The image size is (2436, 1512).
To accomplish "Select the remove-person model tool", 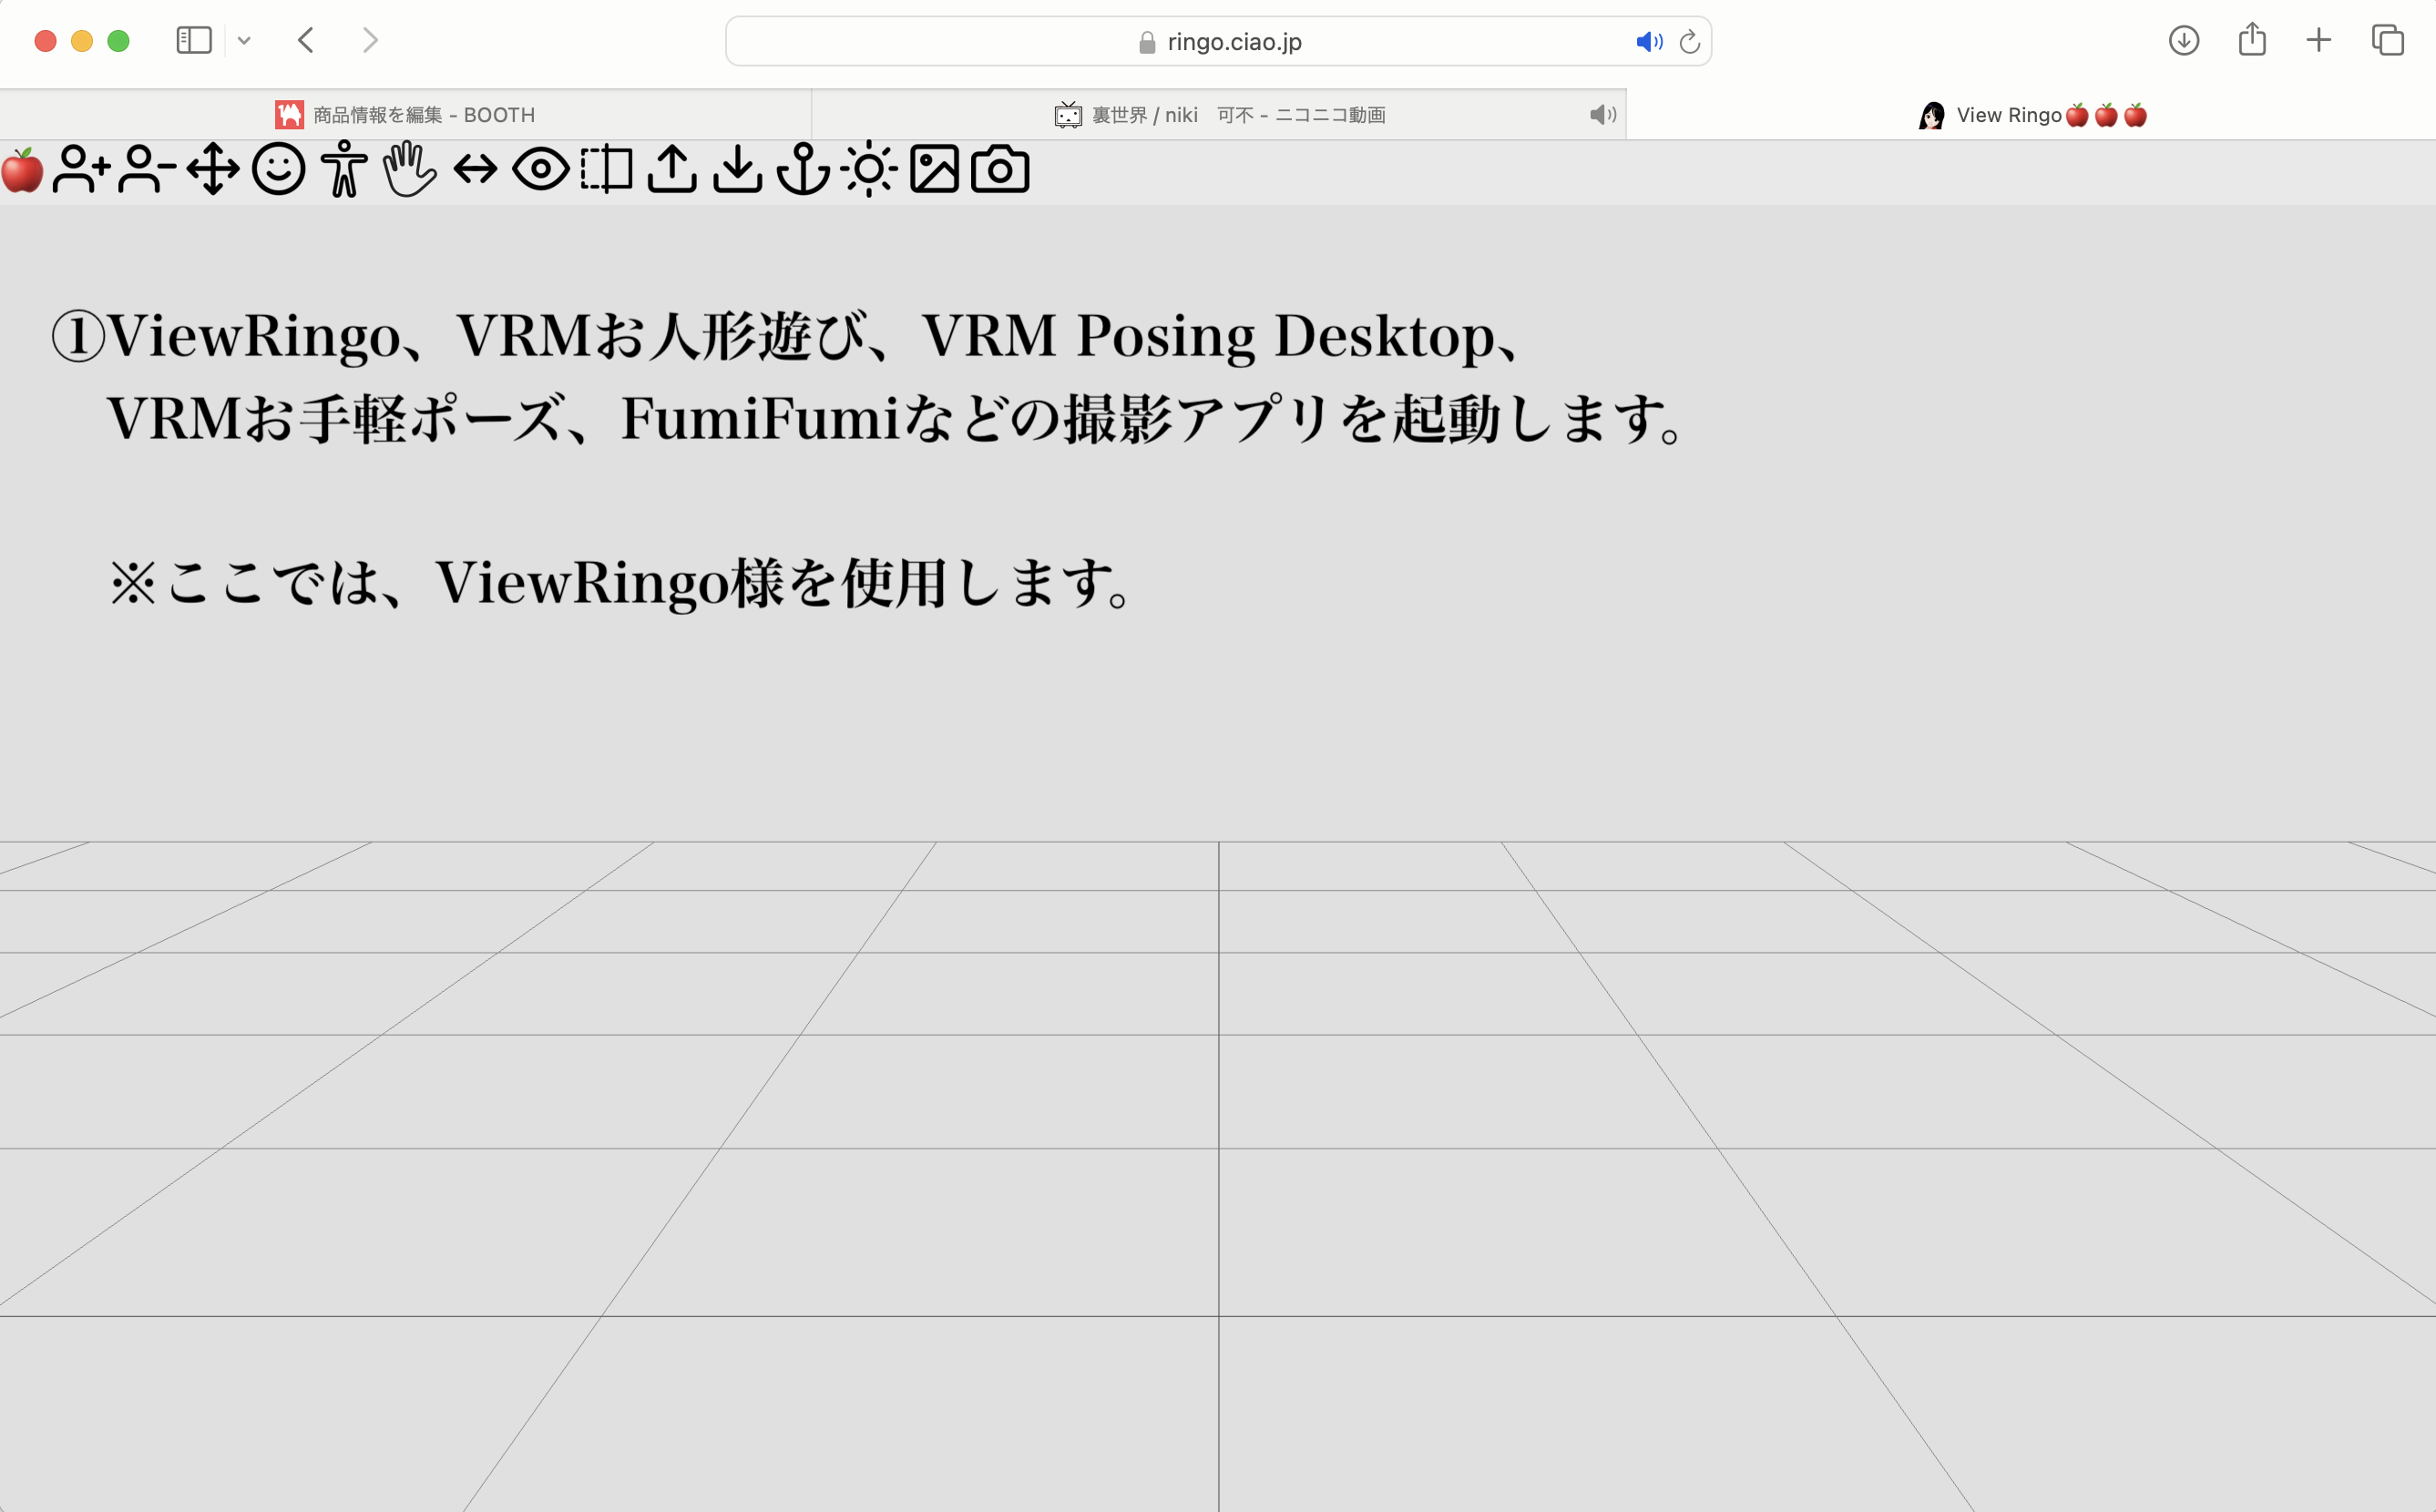I will [146, 170].
